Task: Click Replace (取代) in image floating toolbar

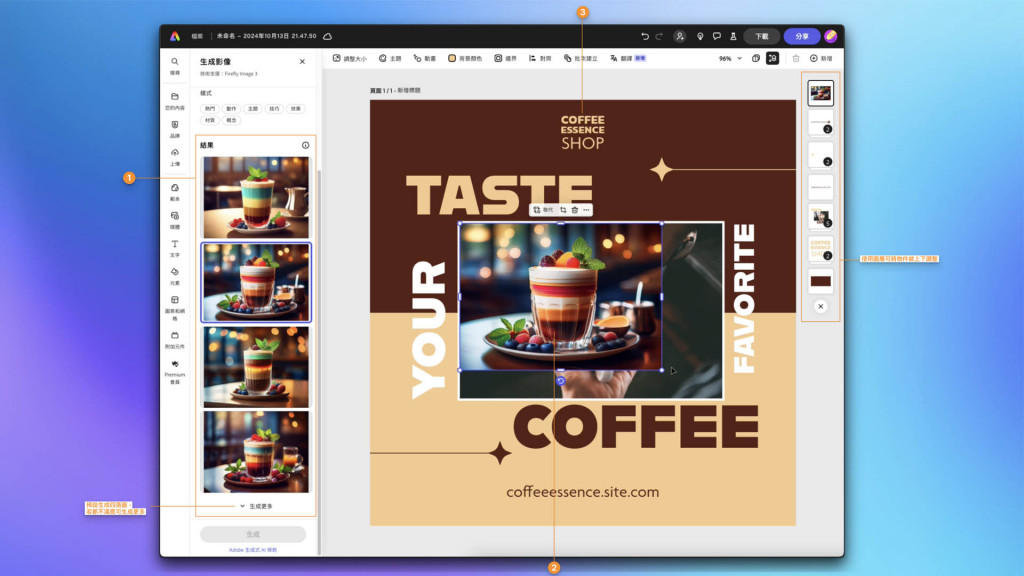Action: (x=543, y=210)
